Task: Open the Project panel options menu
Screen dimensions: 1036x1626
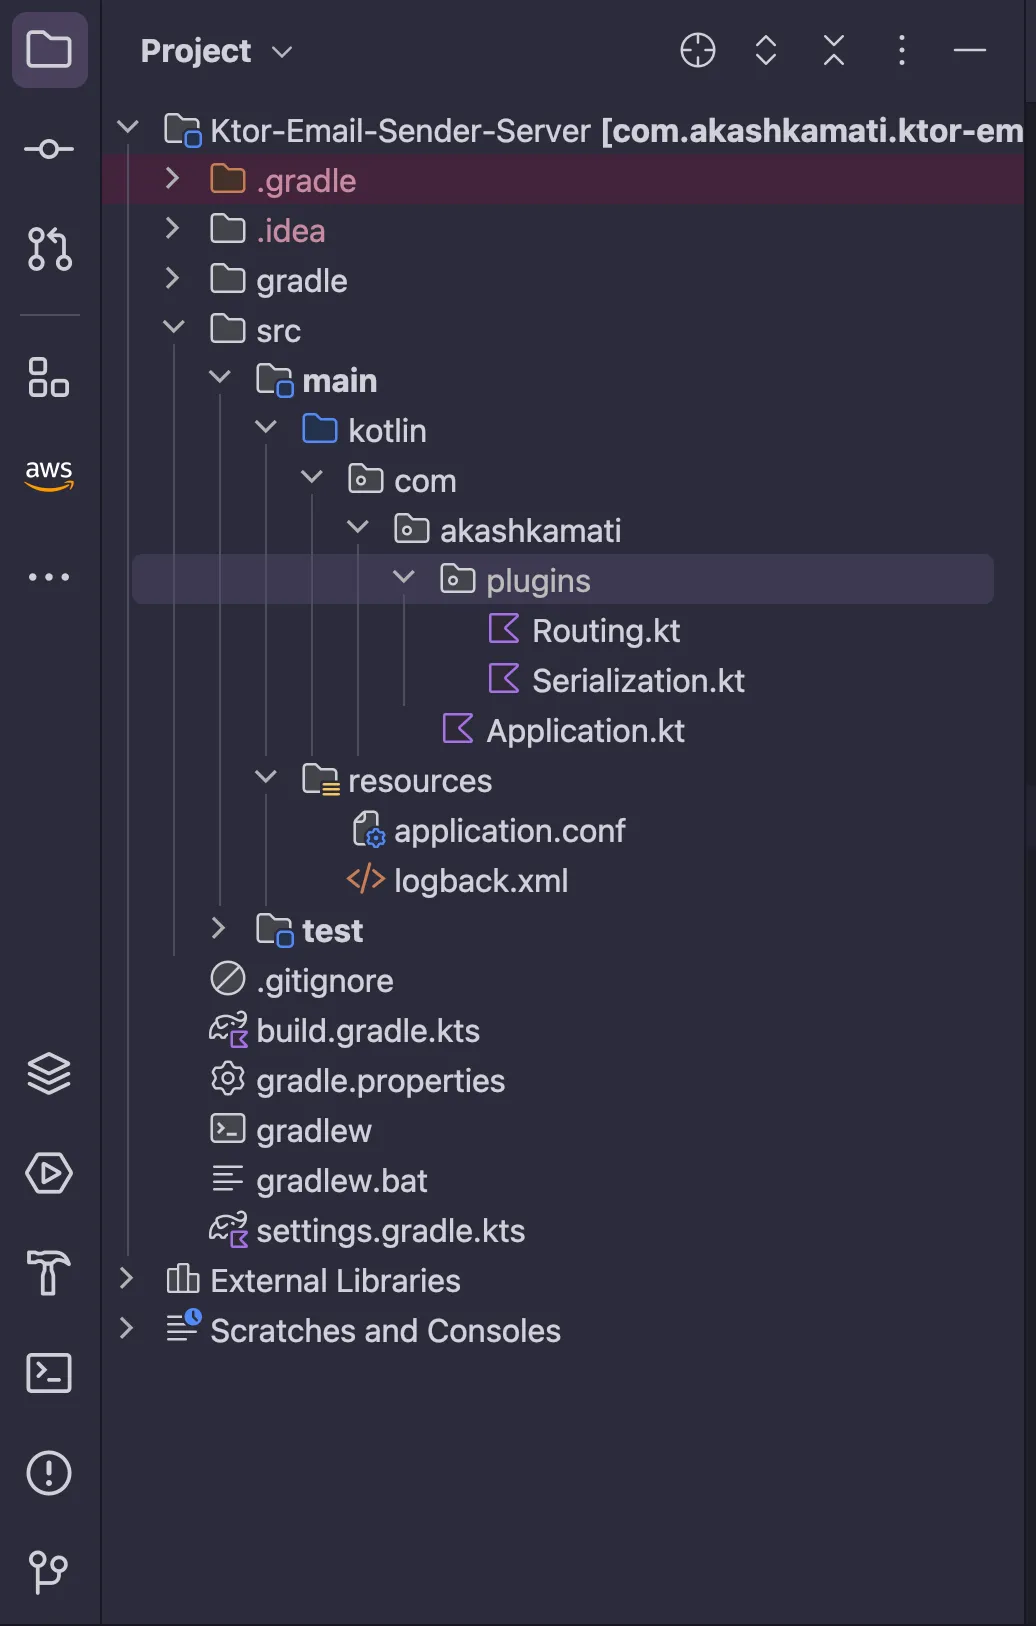Action: click(901, 50)
